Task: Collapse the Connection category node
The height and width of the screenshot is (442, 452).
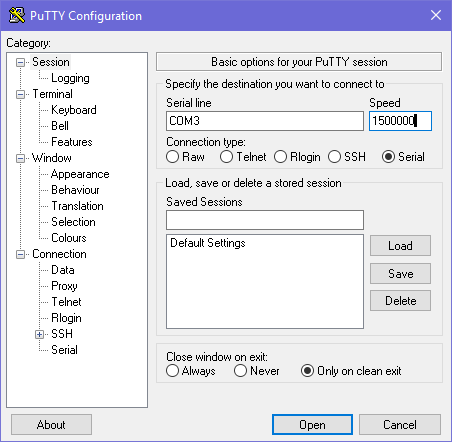Action: point(20,254)
